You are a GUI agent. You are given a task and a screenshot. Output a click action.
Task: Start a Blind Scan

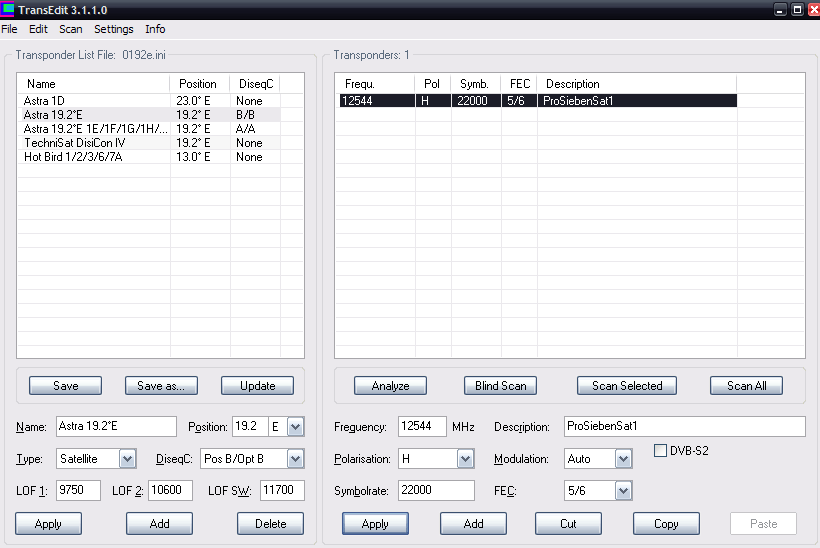(x=500, y=386)
